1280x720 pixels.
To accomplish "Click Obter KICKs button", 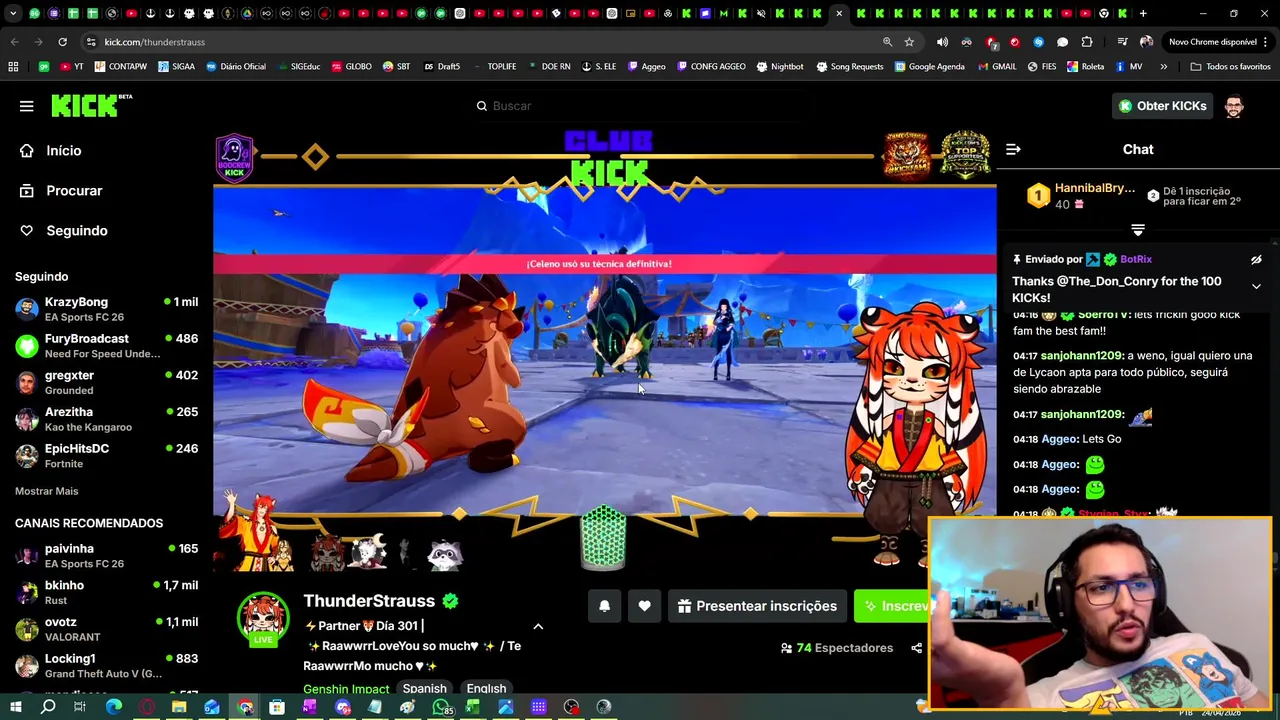I will (x=1162, y=106).
